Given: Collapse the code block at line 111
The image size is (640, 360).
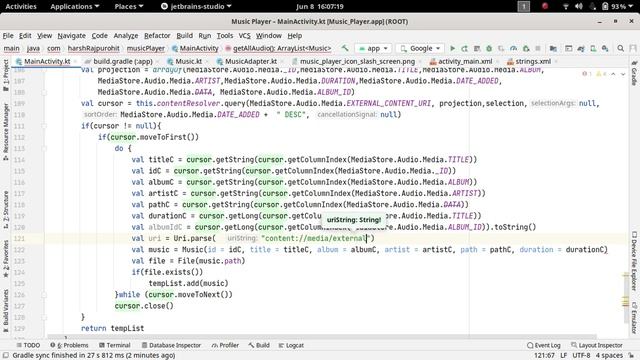Looking at the screenshot, I should [x=44, y=126].
